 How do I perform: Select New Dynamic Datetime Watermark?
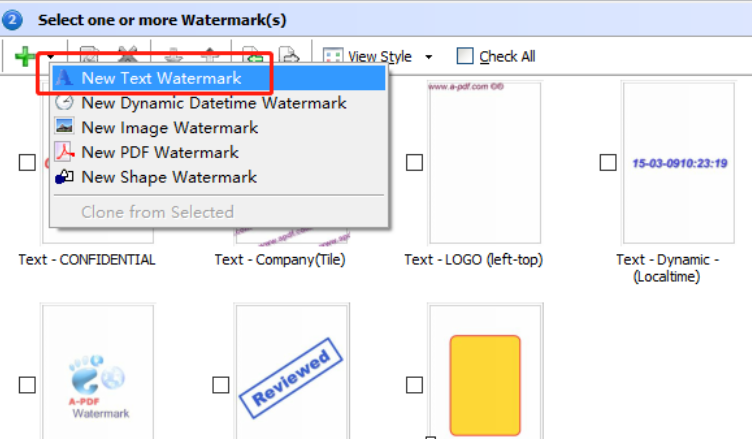213,103
